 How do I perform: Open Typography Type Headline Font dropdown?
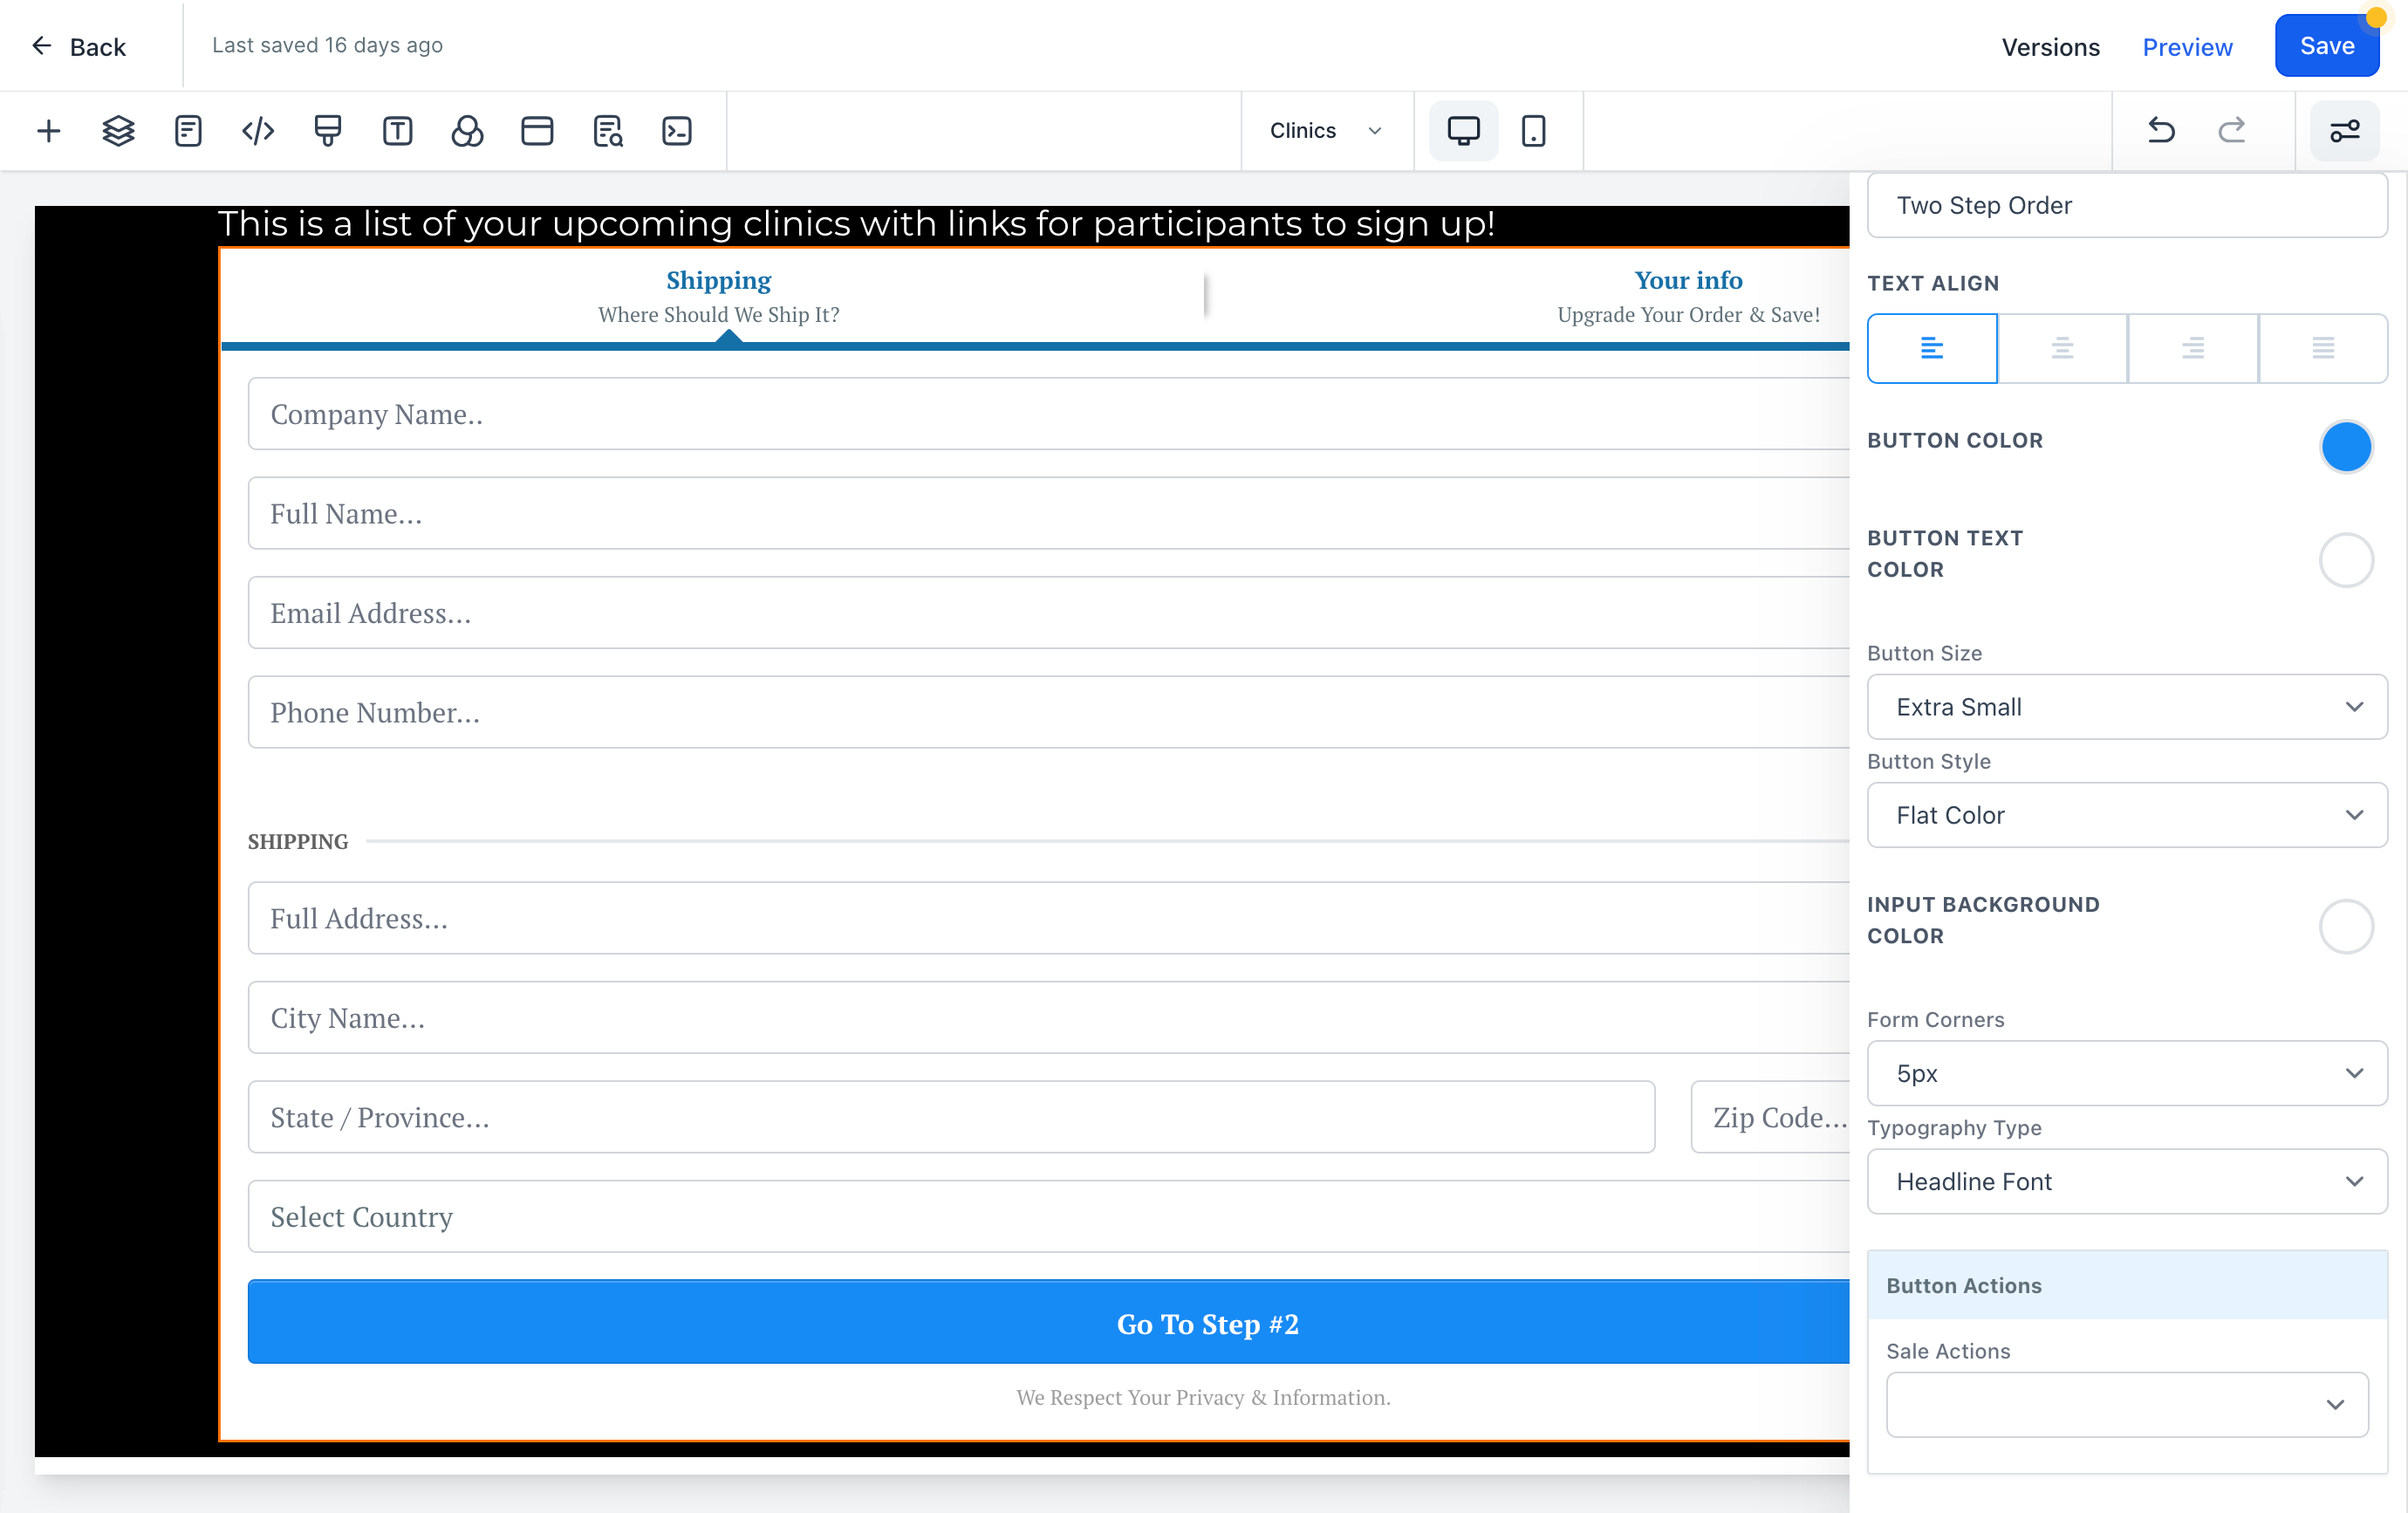click(x=2127, y=1181)
